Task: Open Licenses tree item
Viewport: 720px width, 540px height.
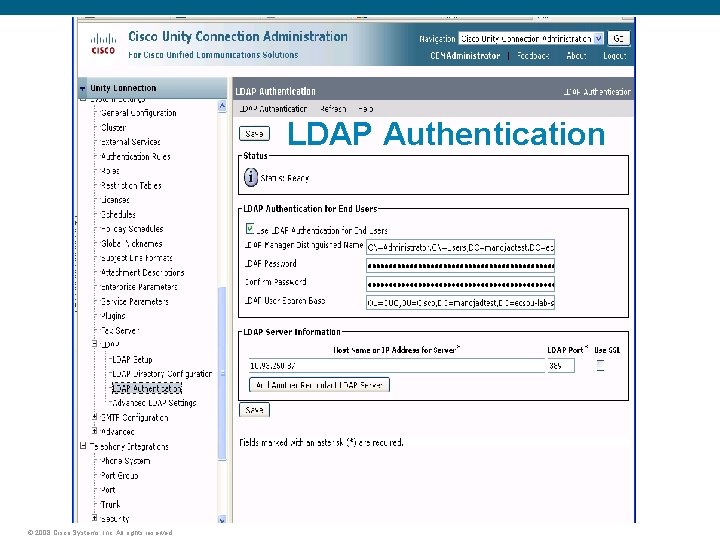Action: (115, 200)
